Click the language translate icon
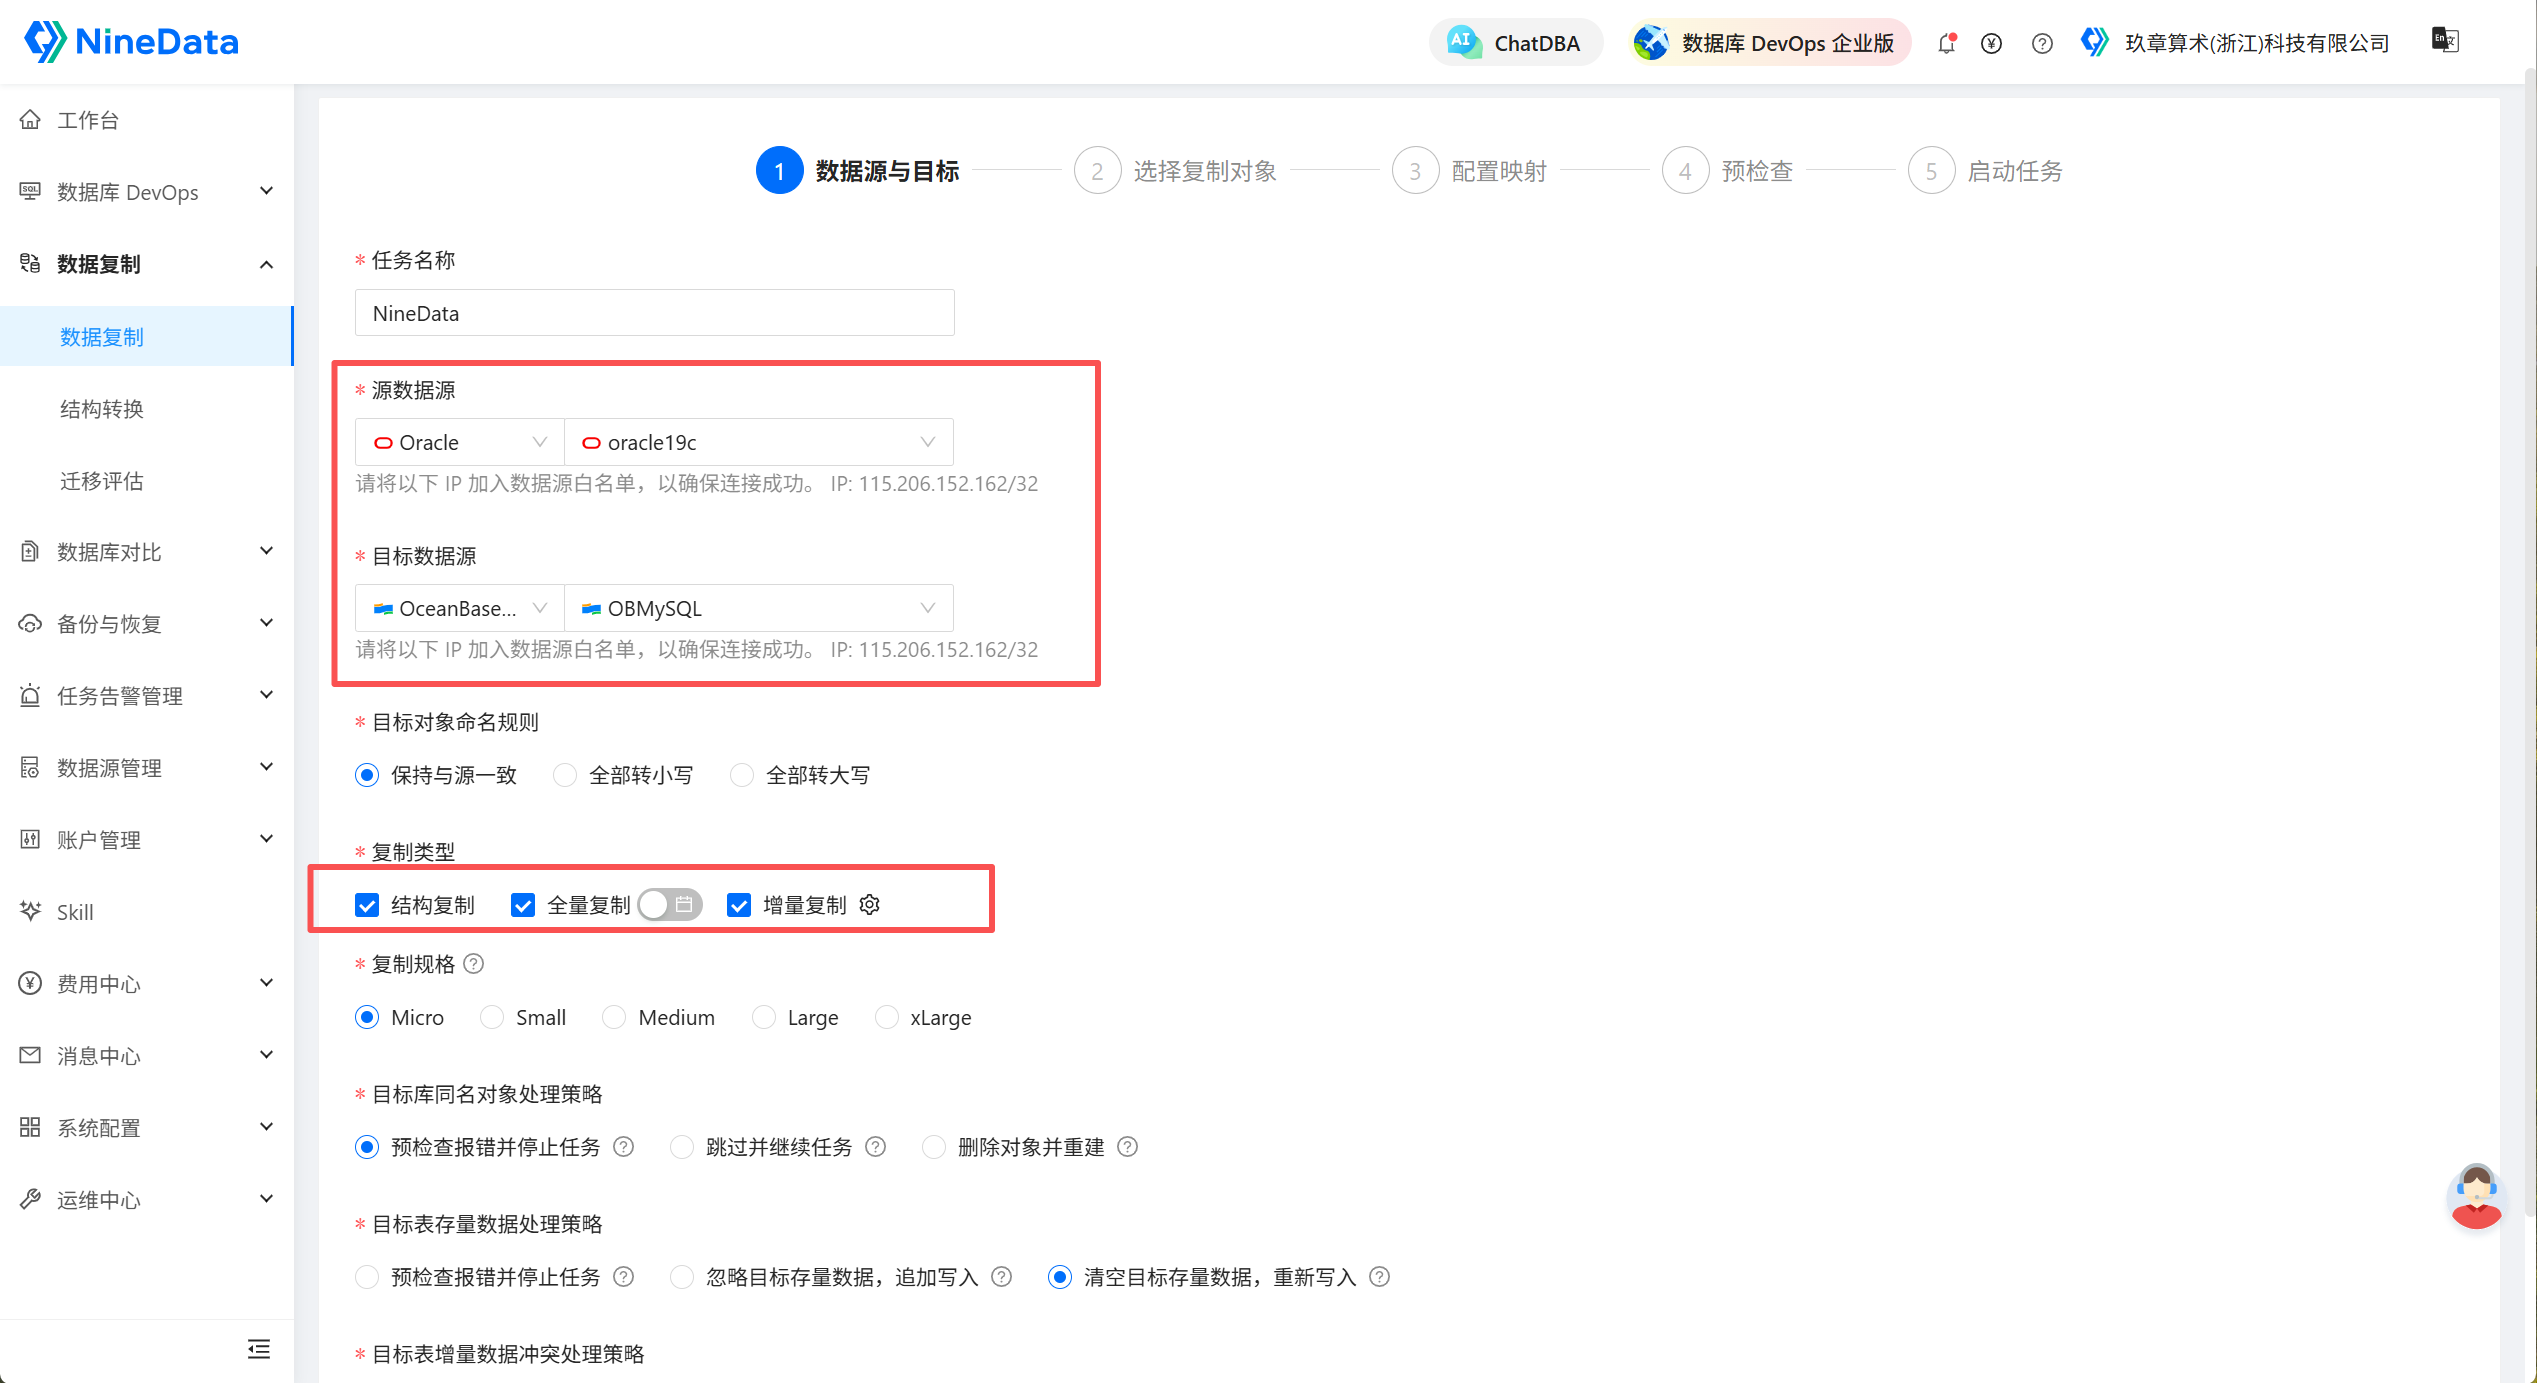 tap(2445, 40)
